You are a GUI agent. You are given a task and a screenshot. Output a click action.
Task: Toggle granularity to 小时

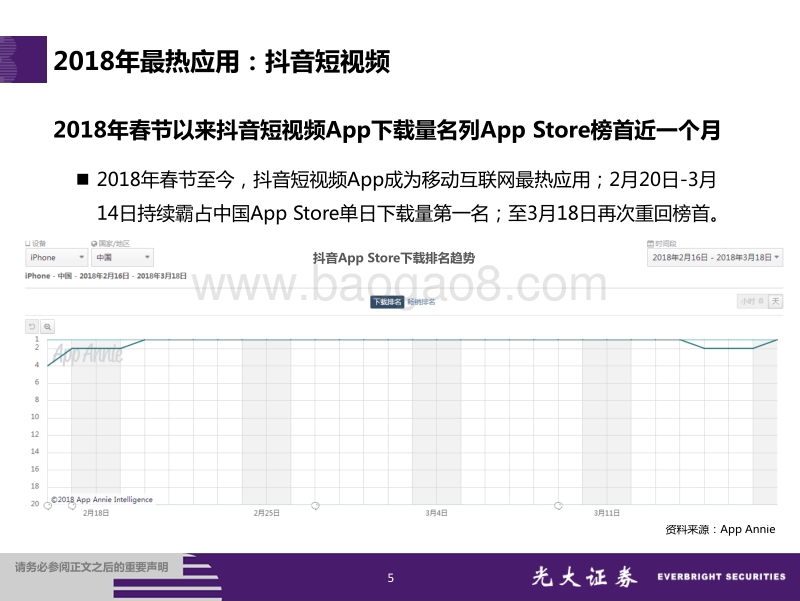point(752,301)
